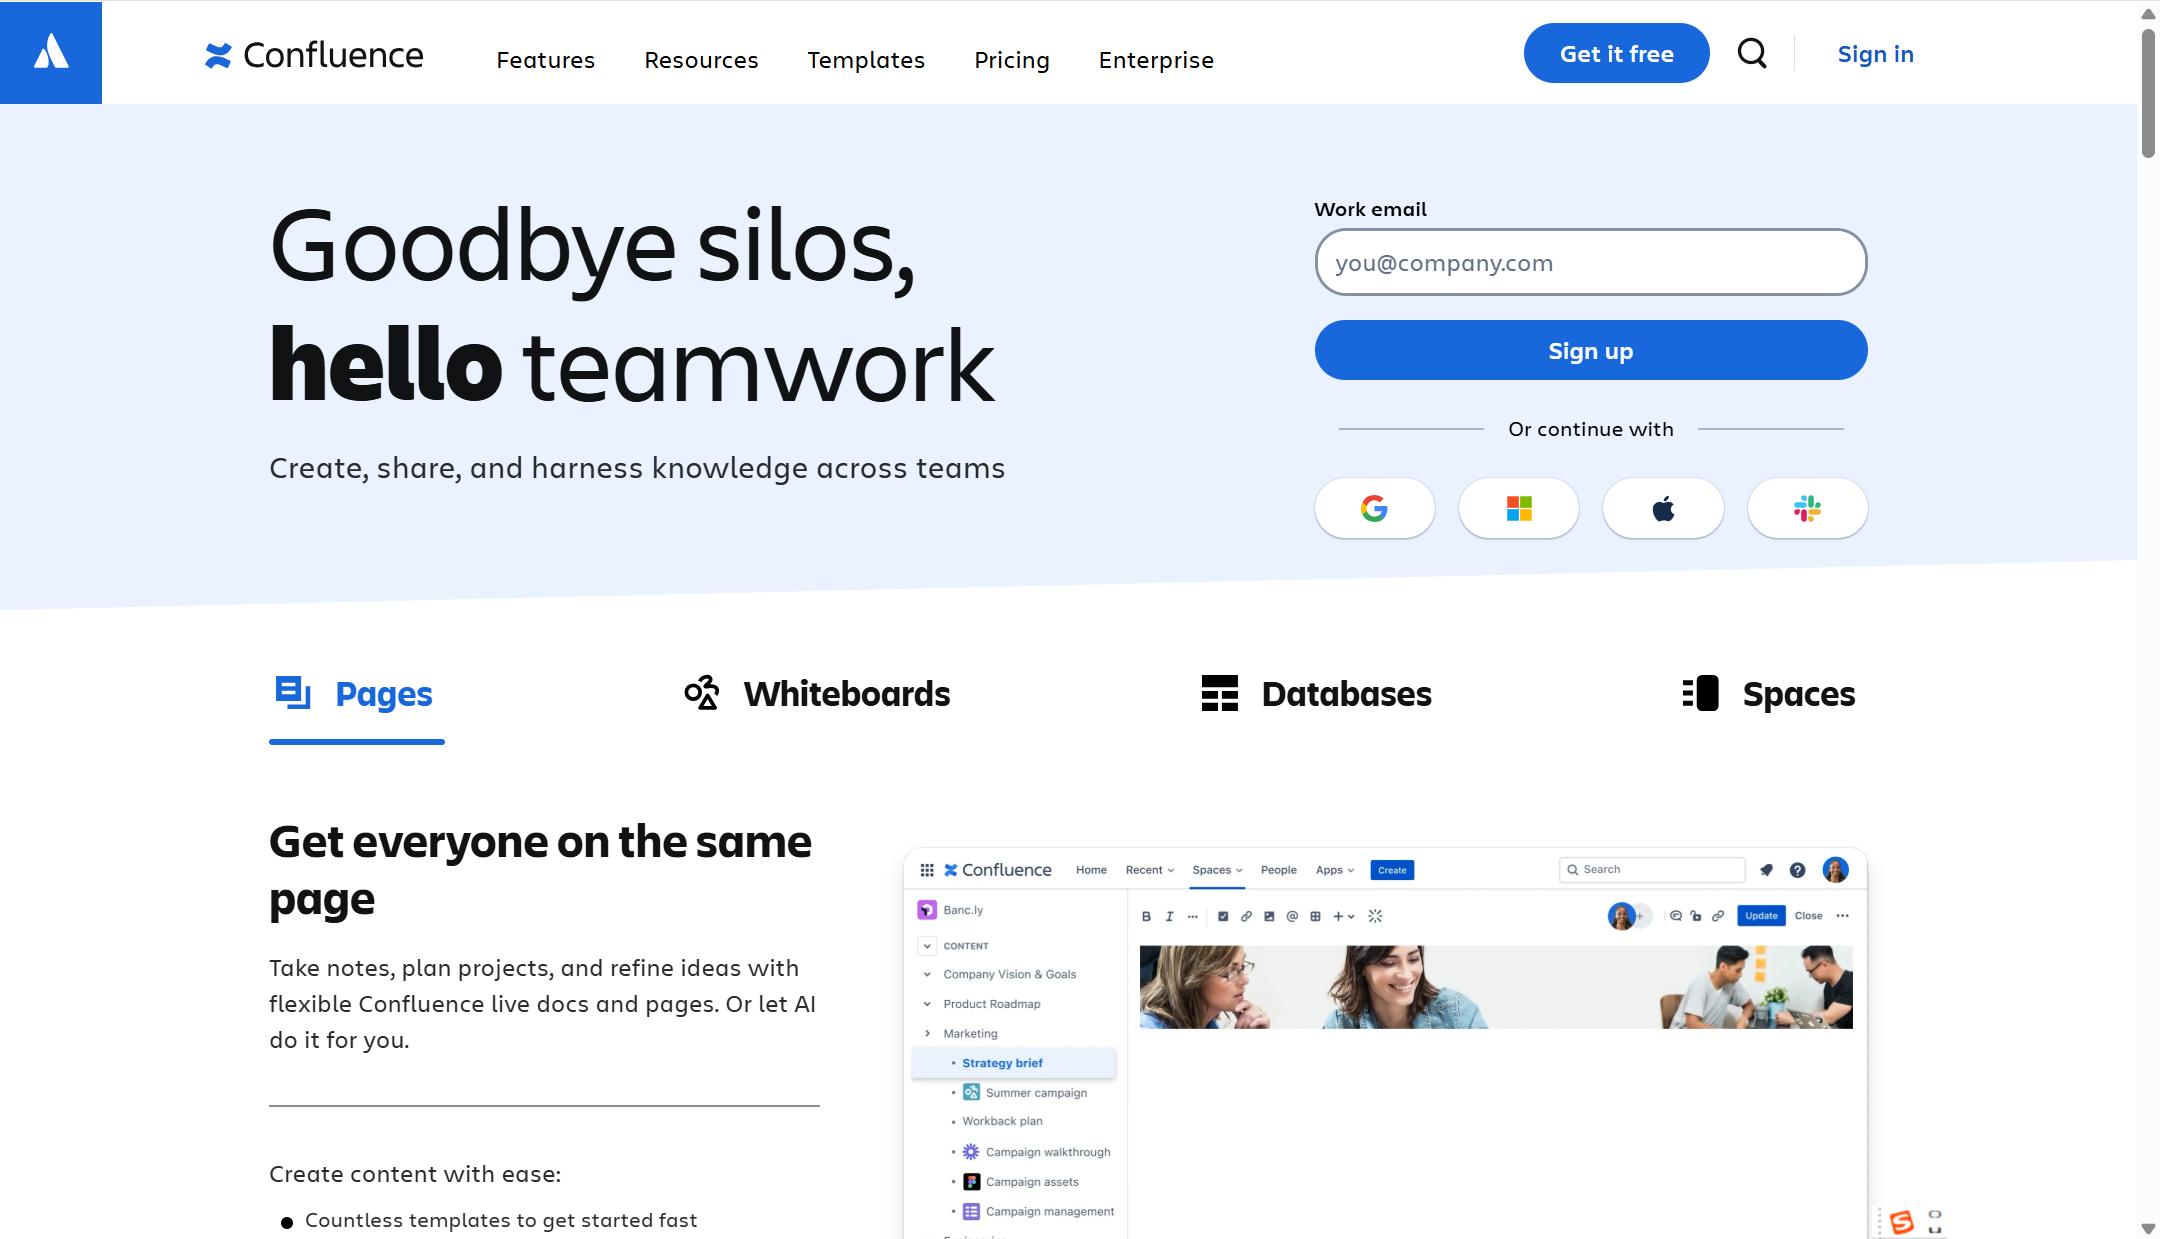This screenshot has width=2160, height=1239.
Task: Open the Features menu
Action: coord(545,60)
